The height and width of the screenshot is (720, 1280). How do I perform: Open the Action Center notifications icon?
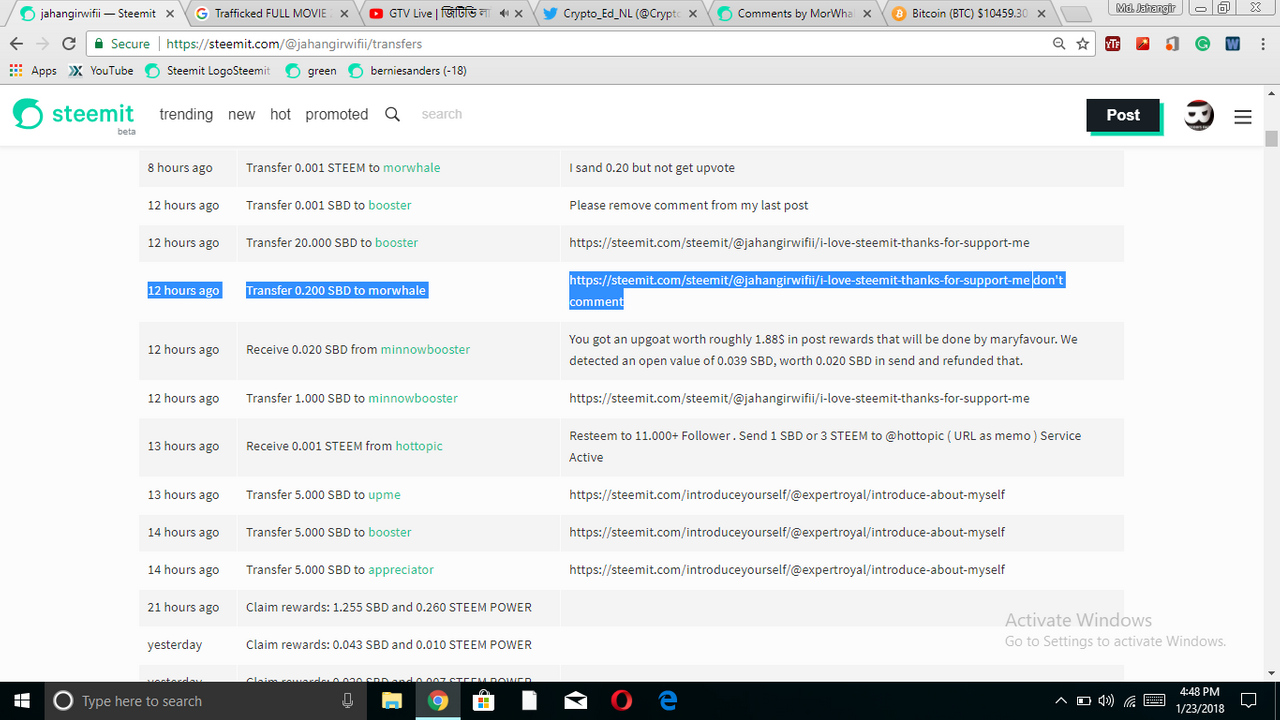point(1249,701)
